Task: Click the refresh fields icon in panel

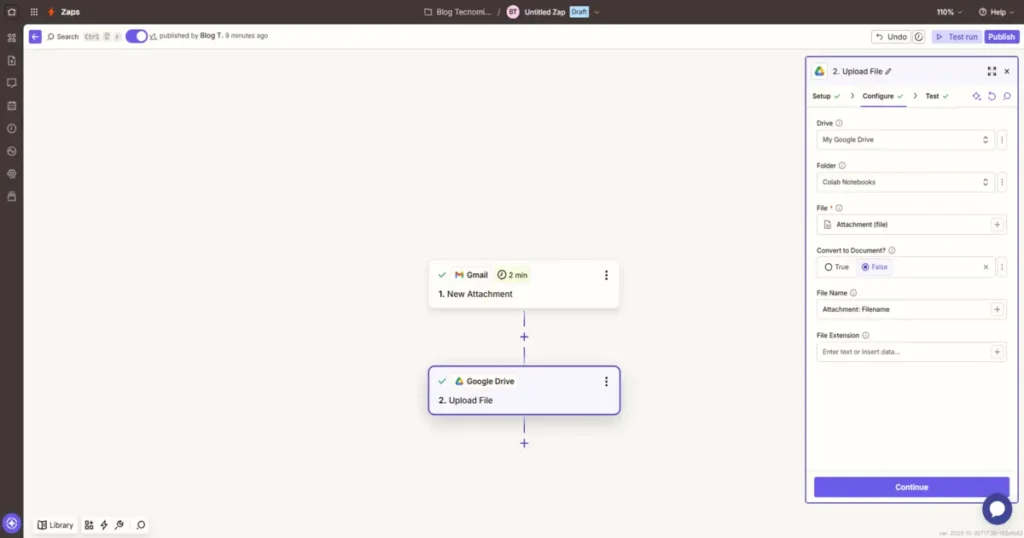Action: pyautogui.click(x=991, y=96)
